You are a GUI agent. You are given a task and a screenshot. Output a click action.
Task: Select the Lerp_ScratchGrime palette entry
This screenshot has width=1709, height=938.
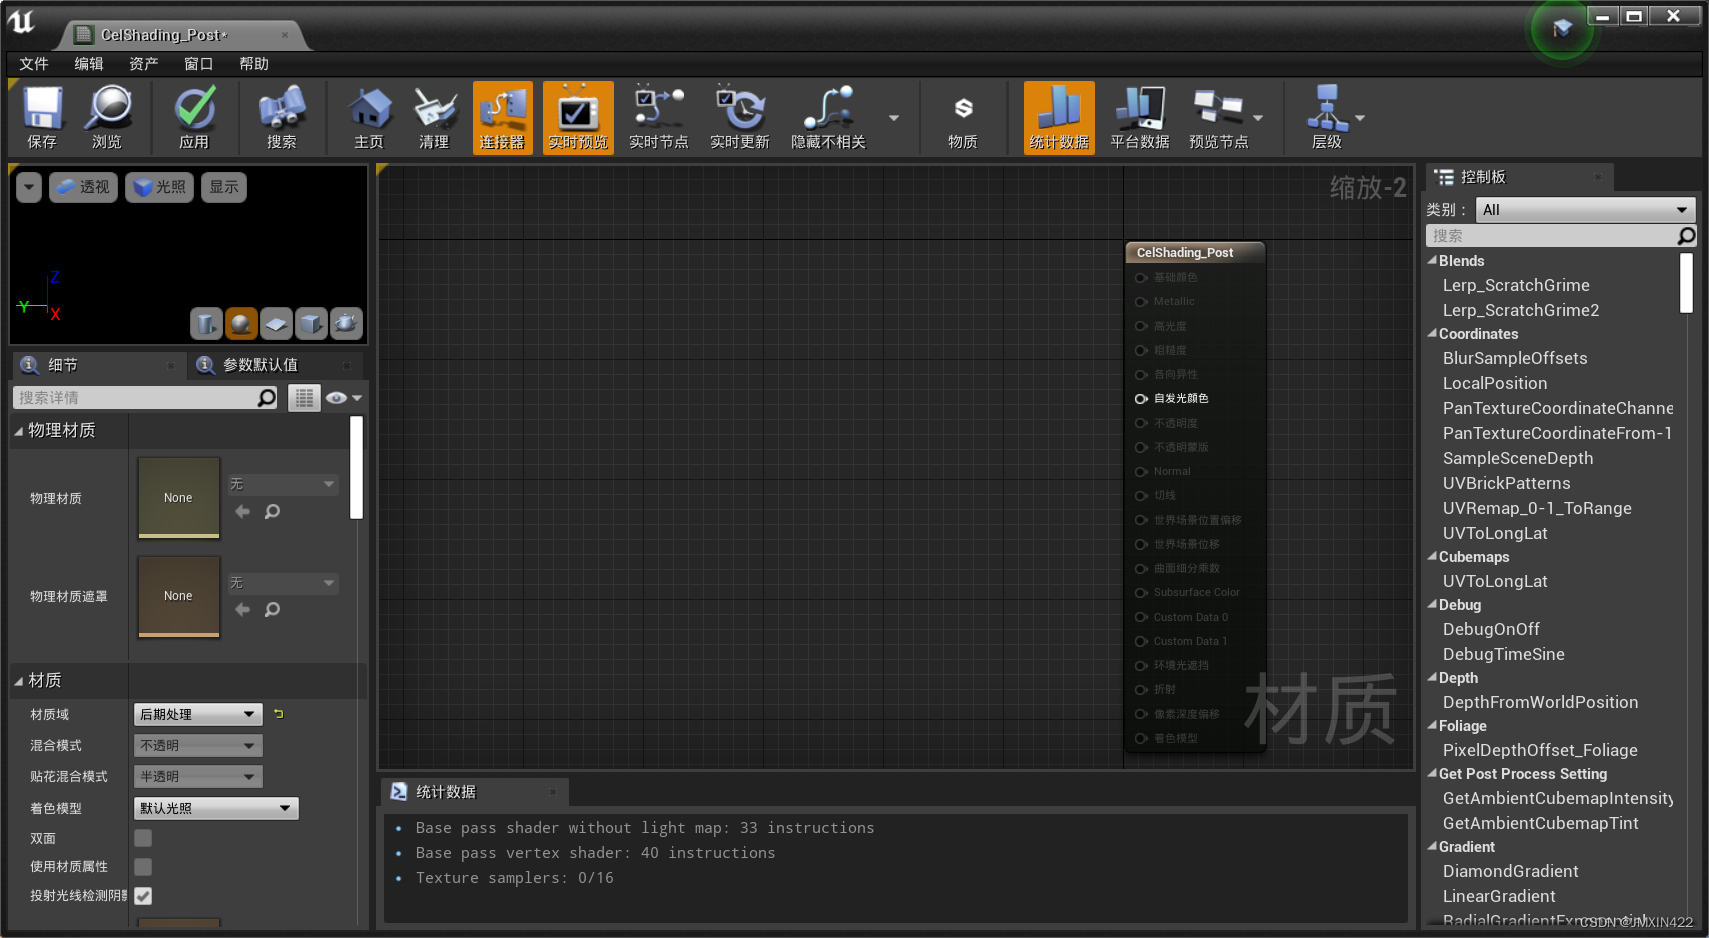pyautogui.click(x=1516, y=285)
